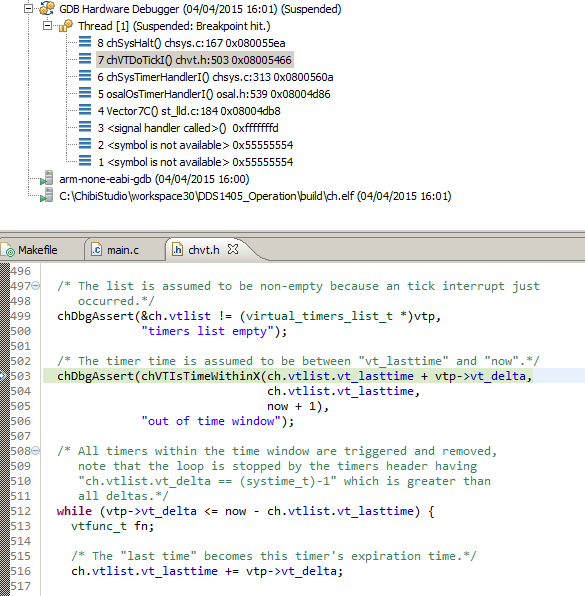585x596 pixels.
Task: Close the chvt.h tab
Action: click(x=233, y=249)
